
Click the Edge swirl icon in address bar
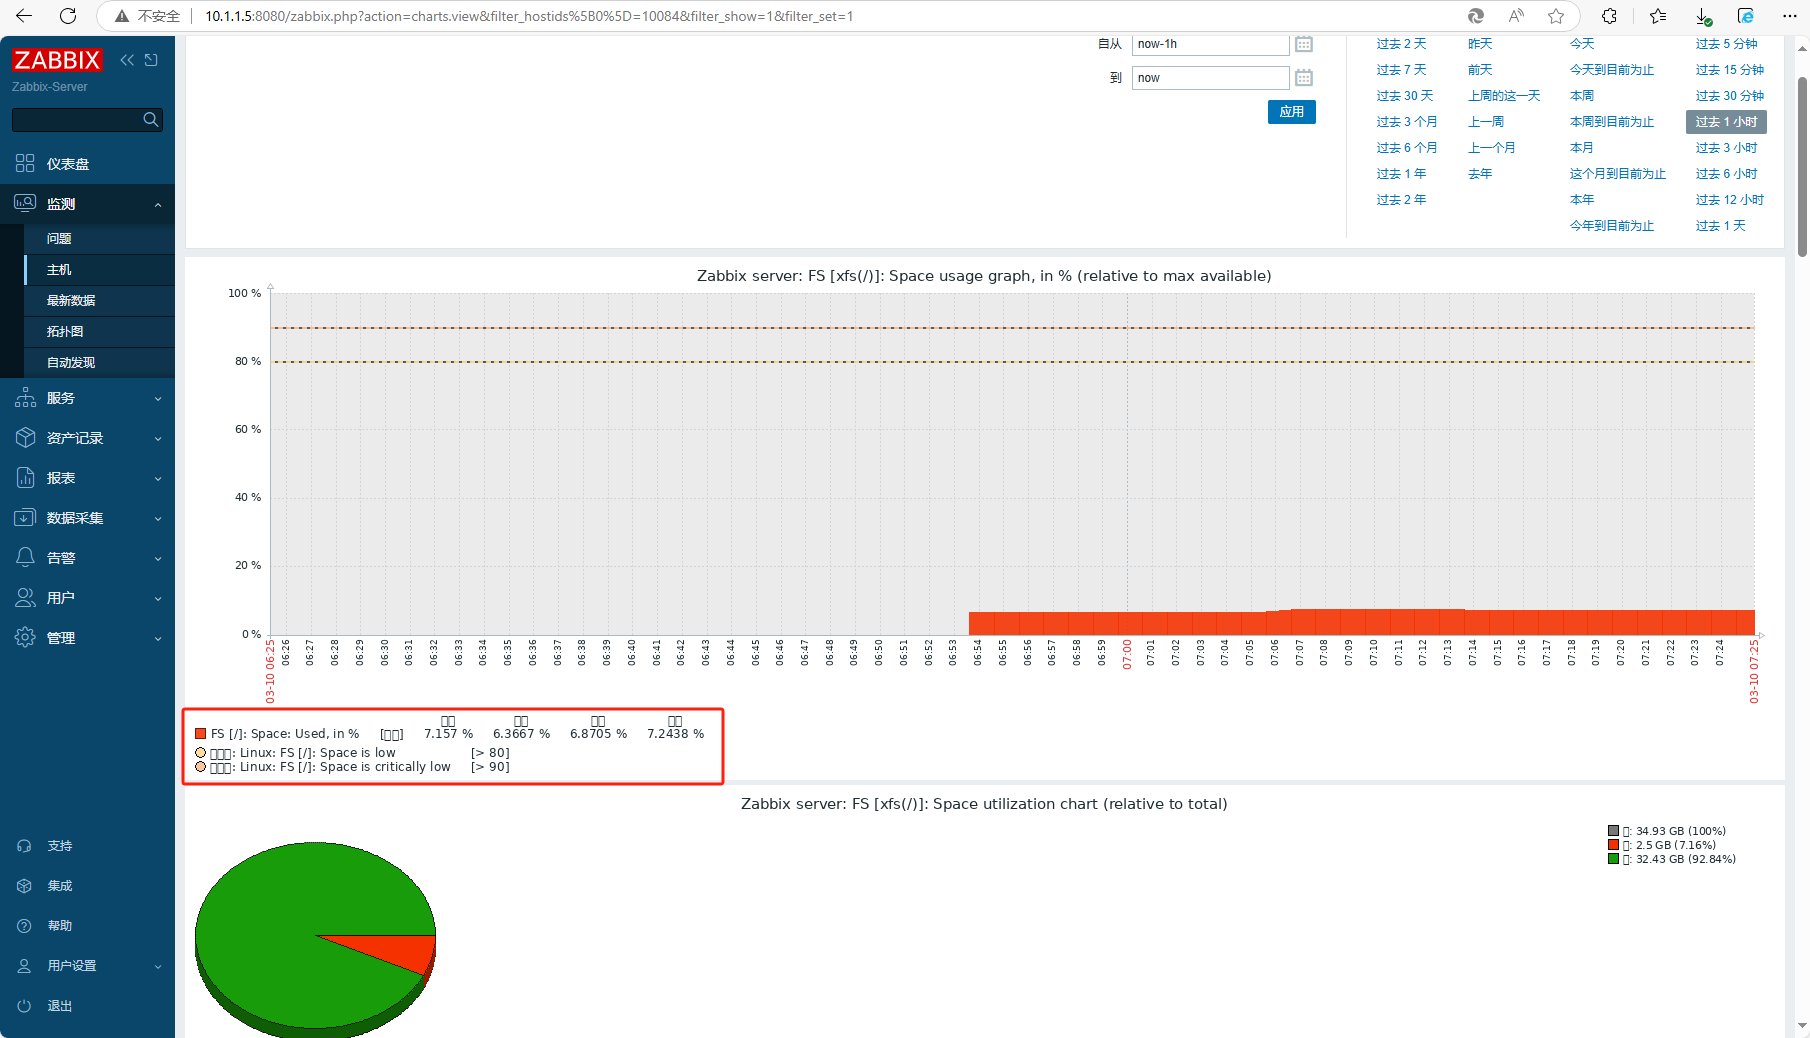tap(1475, 16)
